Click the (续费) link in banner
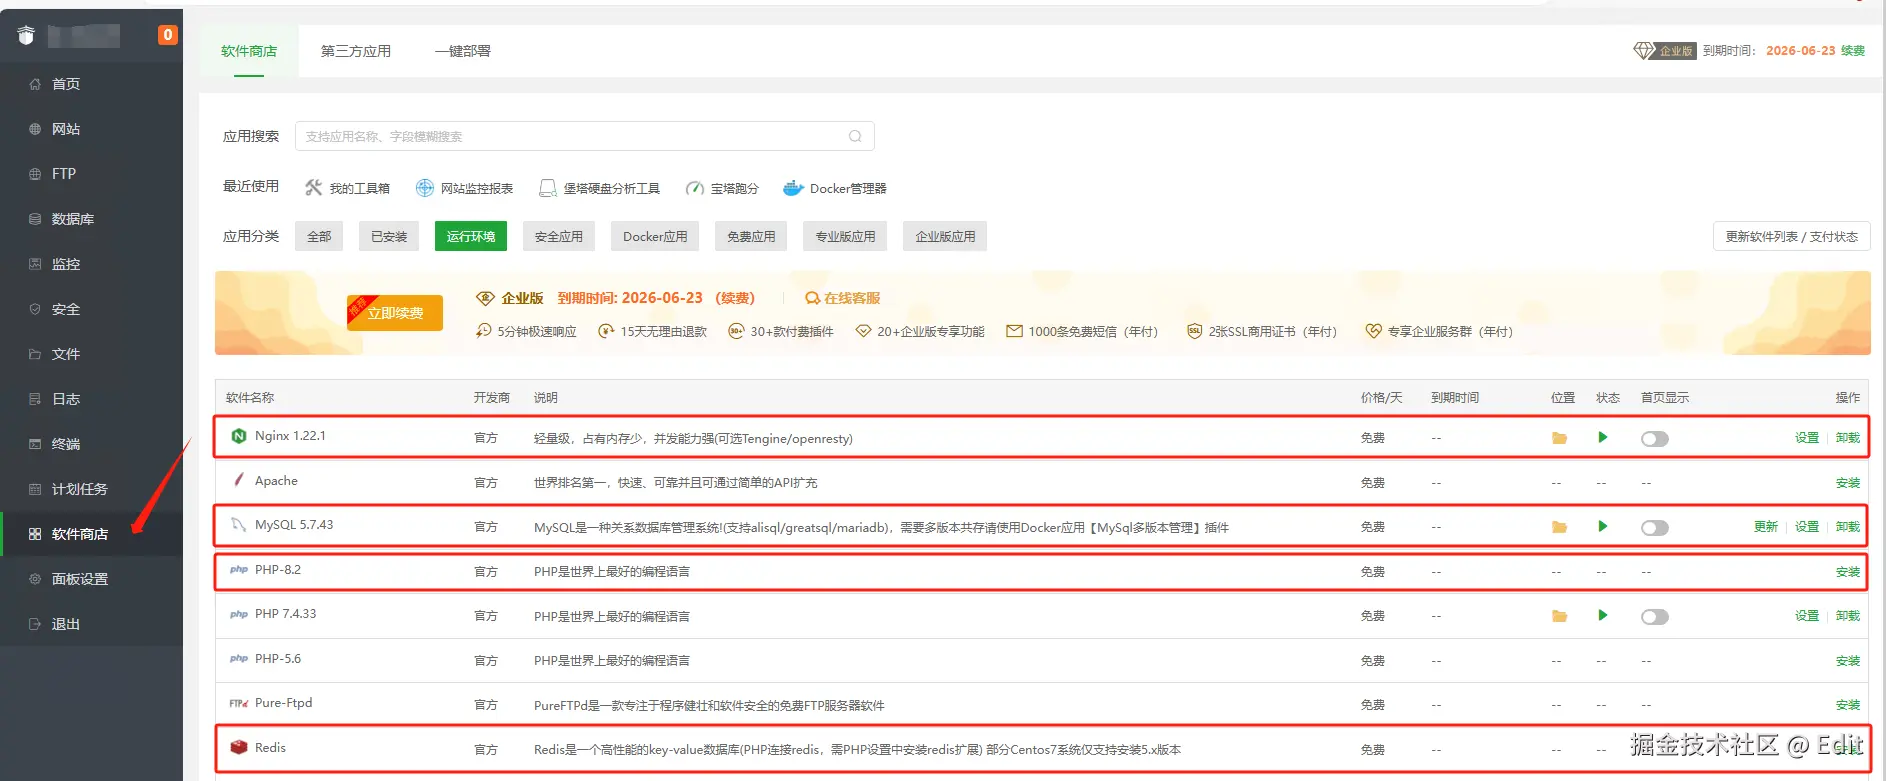 tap(735, 298)
